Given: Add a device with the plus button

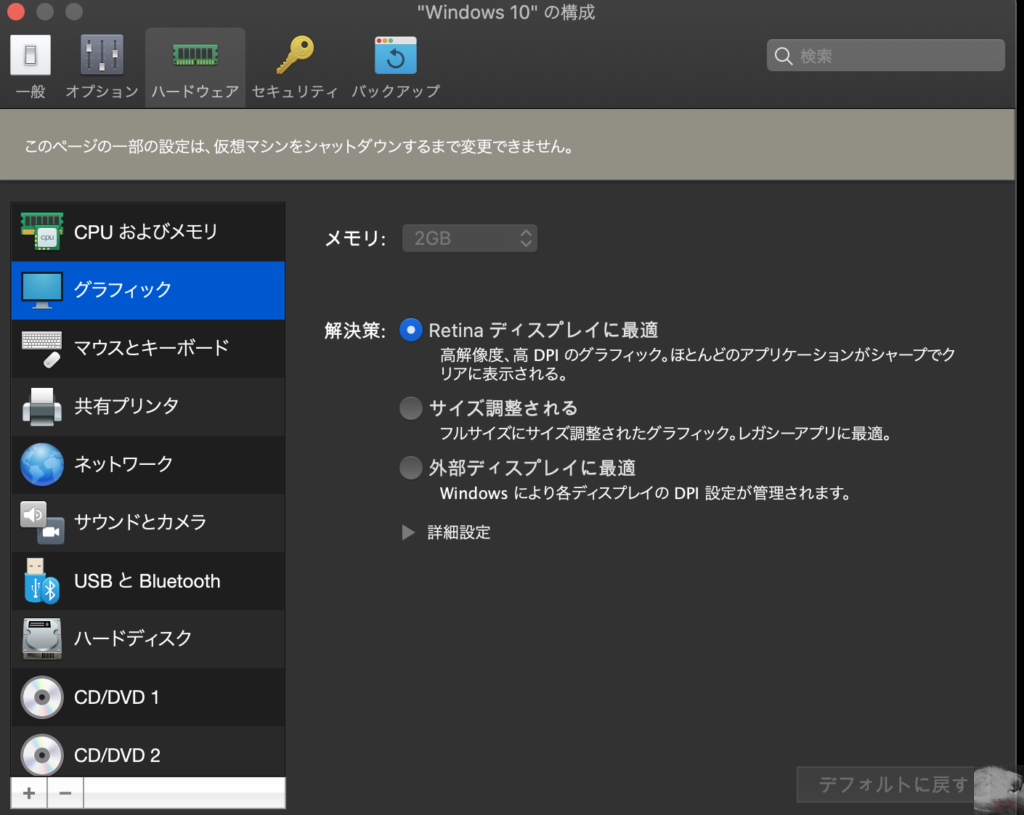Looking at the screenshot, I should click(x=29, y=793).
